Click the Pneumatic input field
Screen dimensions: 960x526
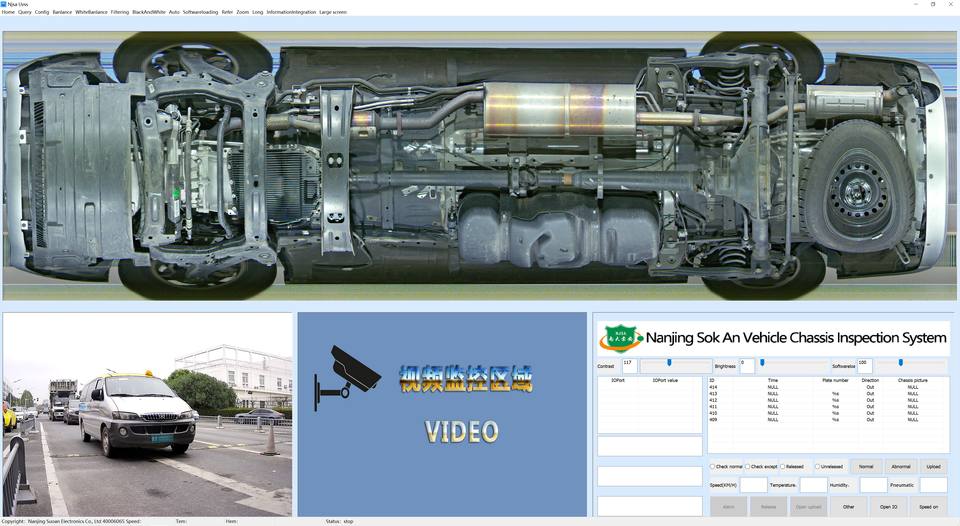coord(934,485)
